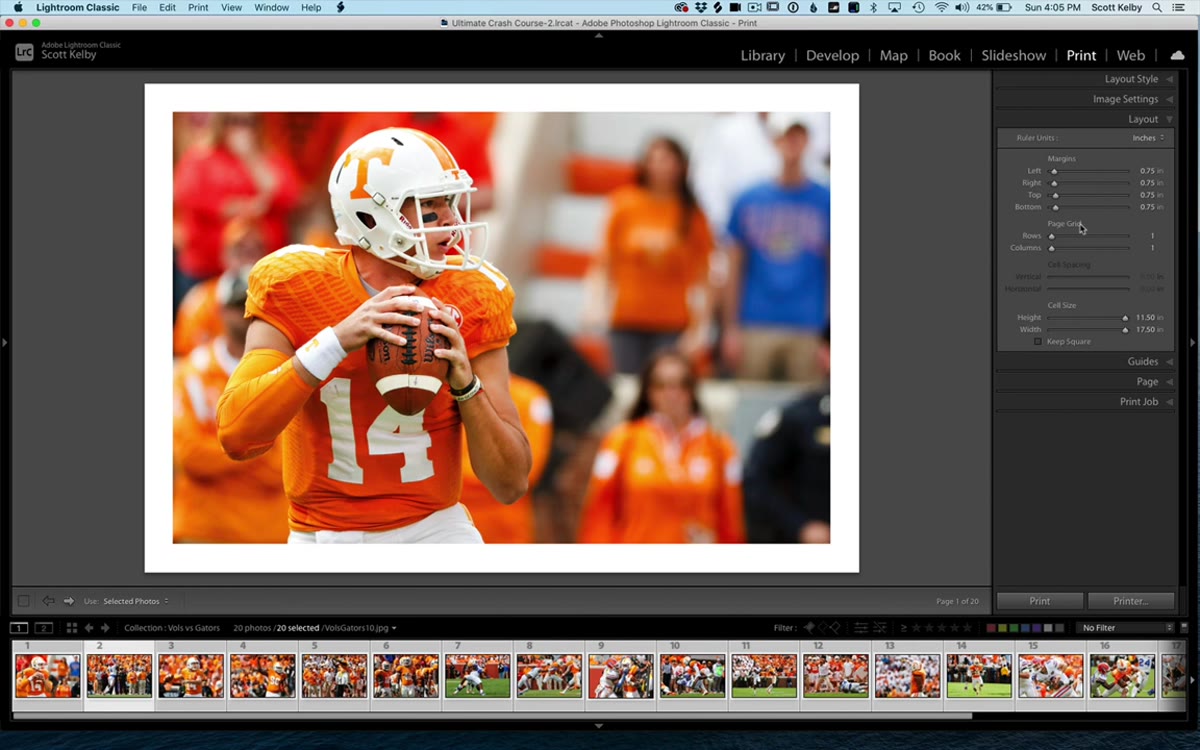Open Notification Center list icon

click(1178, 7)
